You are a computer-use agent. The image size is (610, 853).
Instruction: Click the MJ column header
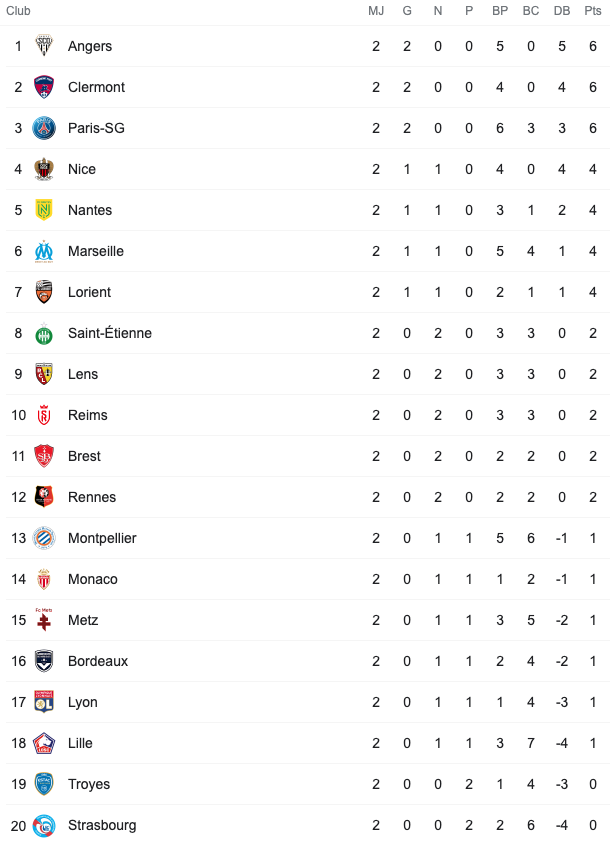point(376,11)
